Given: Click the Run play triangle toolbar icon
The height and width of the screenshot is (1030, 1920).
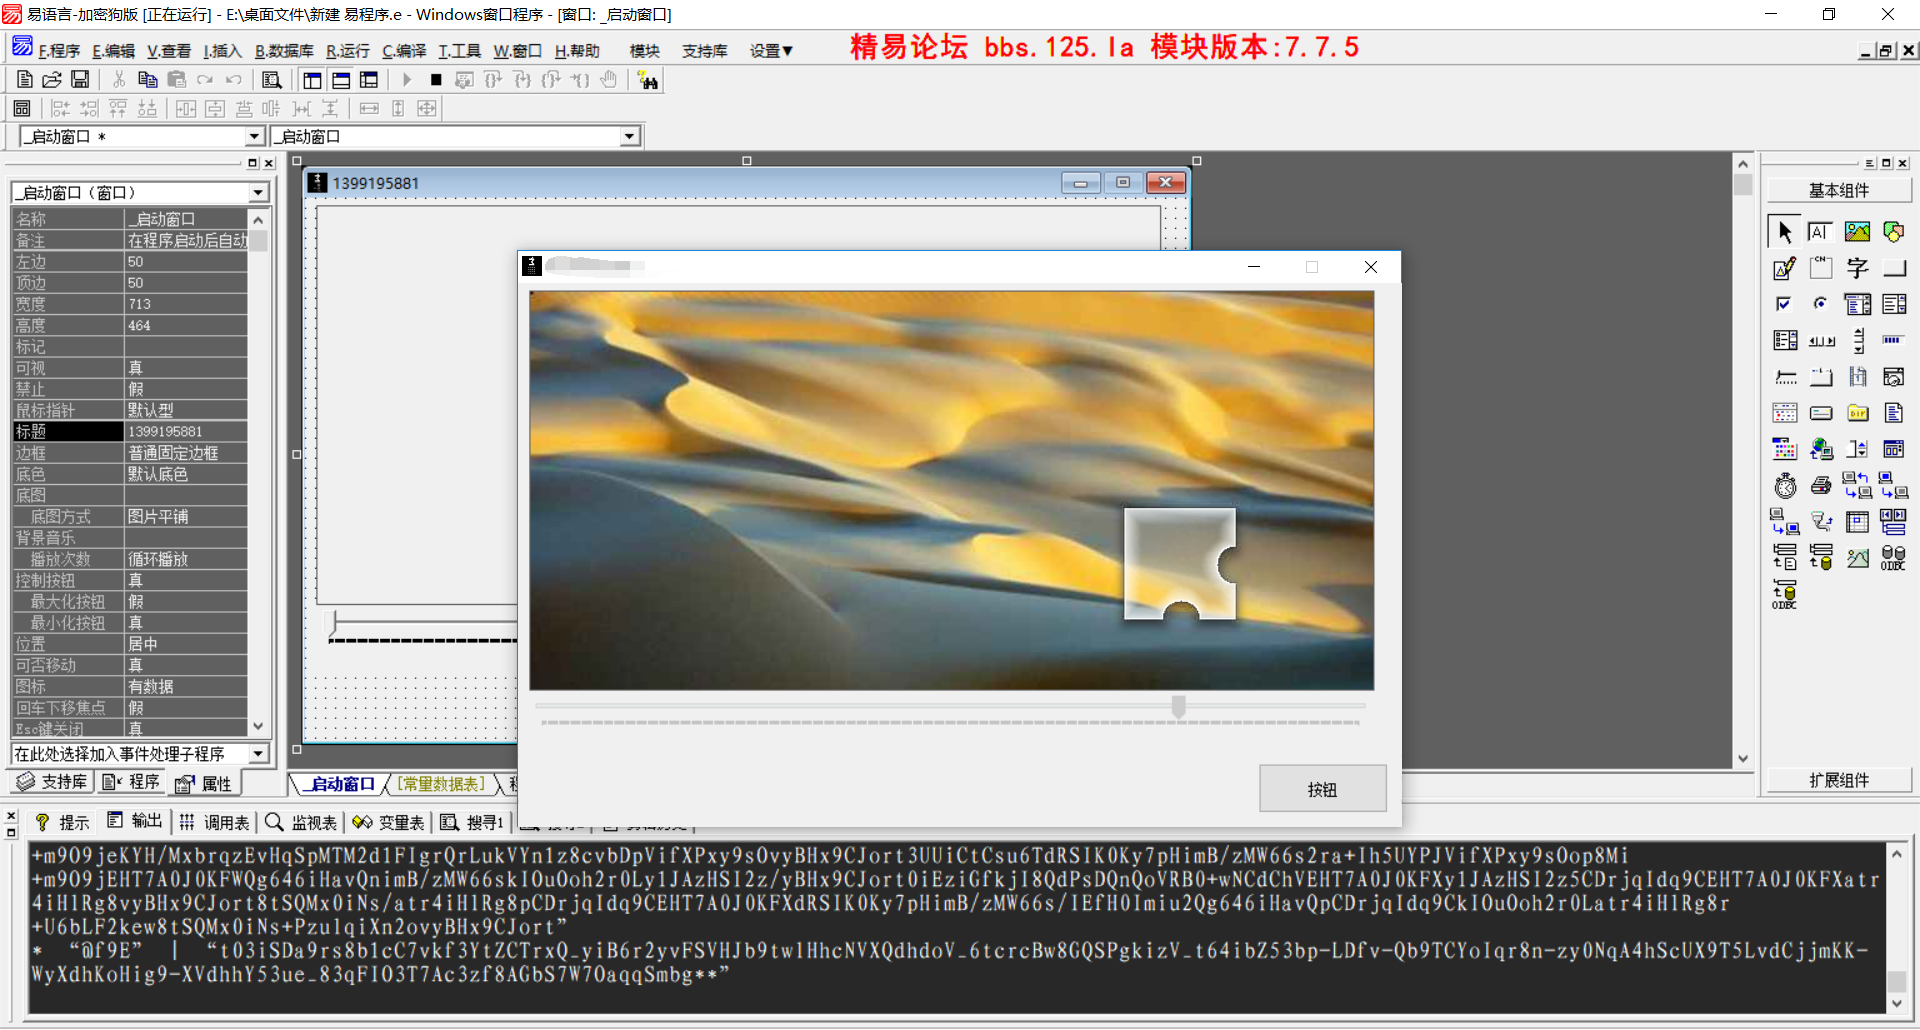Looking at the screenshot, I should [x=406, y=80].
